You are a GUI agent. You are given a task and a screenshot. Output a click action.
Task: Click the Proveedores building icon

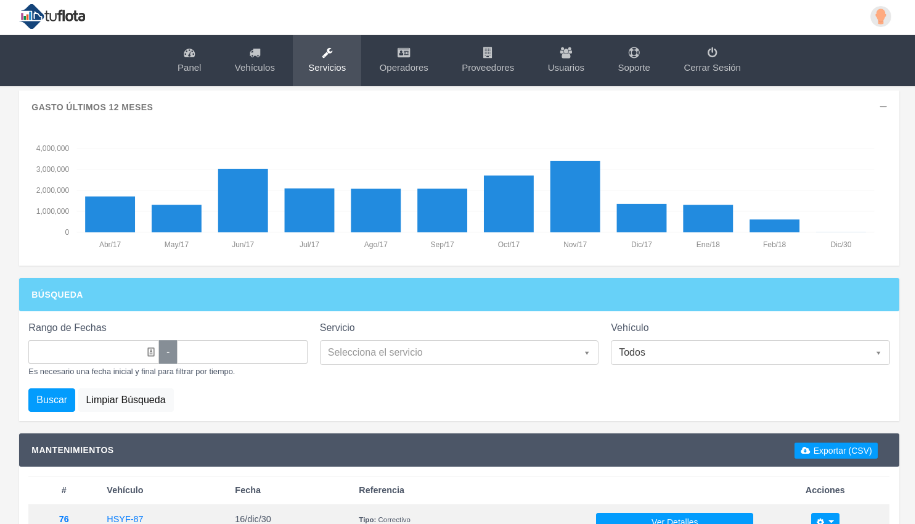coord(487,52)
